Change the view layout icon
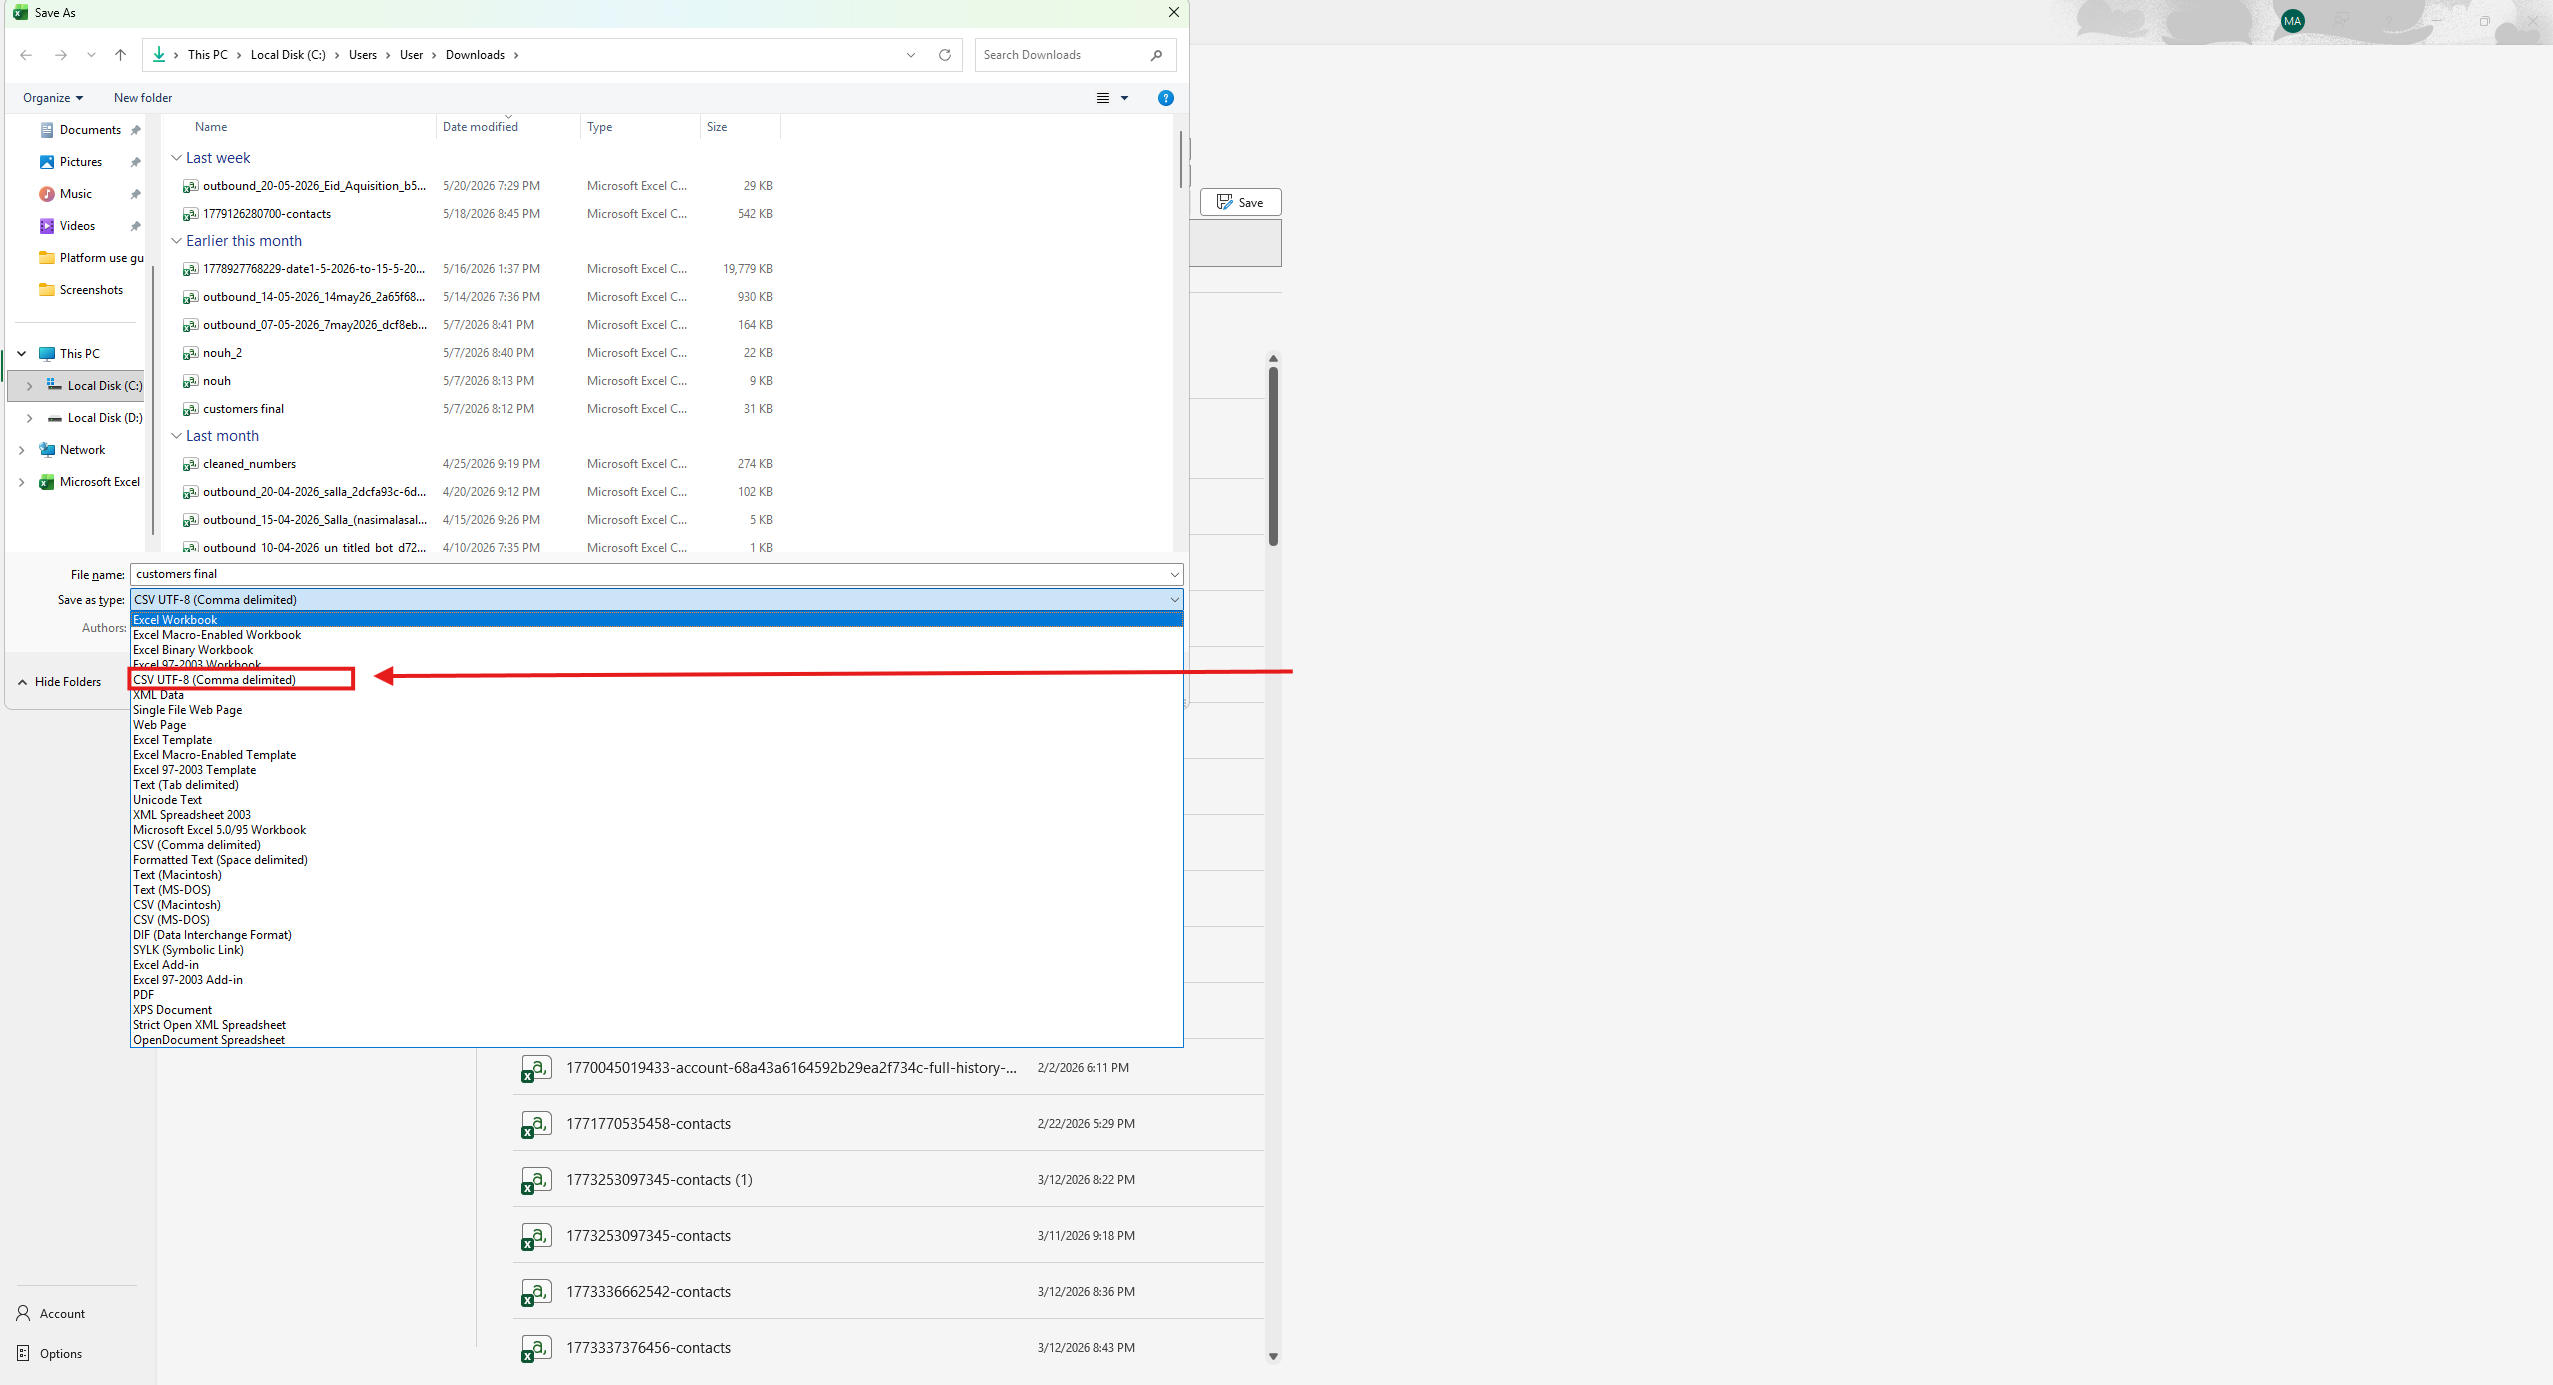2553x1385 pixels. tap(1103, 98)
